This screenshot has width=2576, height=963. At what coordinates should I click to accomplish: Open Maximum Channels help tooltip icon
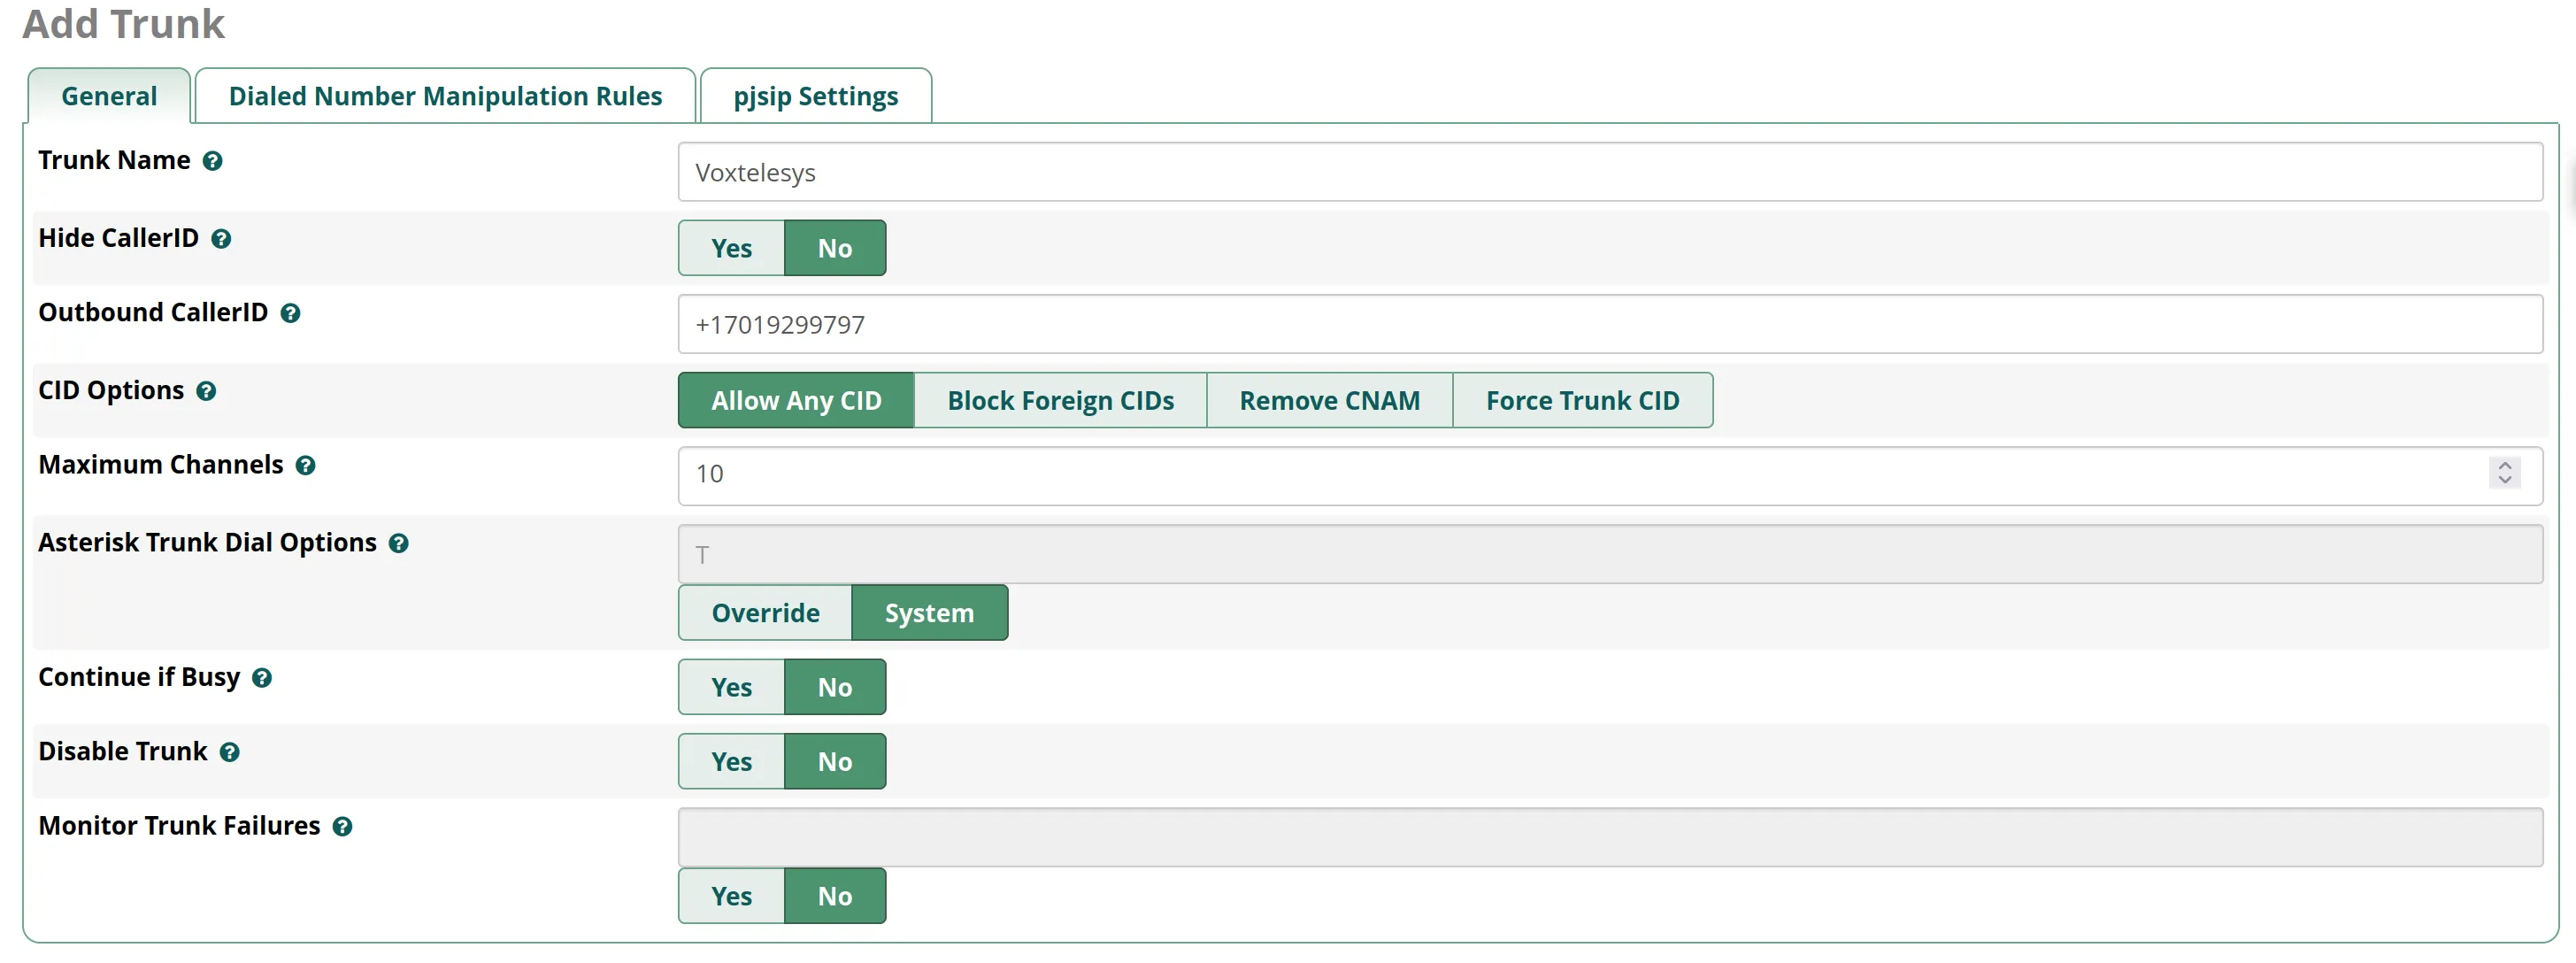pos(305,465)
